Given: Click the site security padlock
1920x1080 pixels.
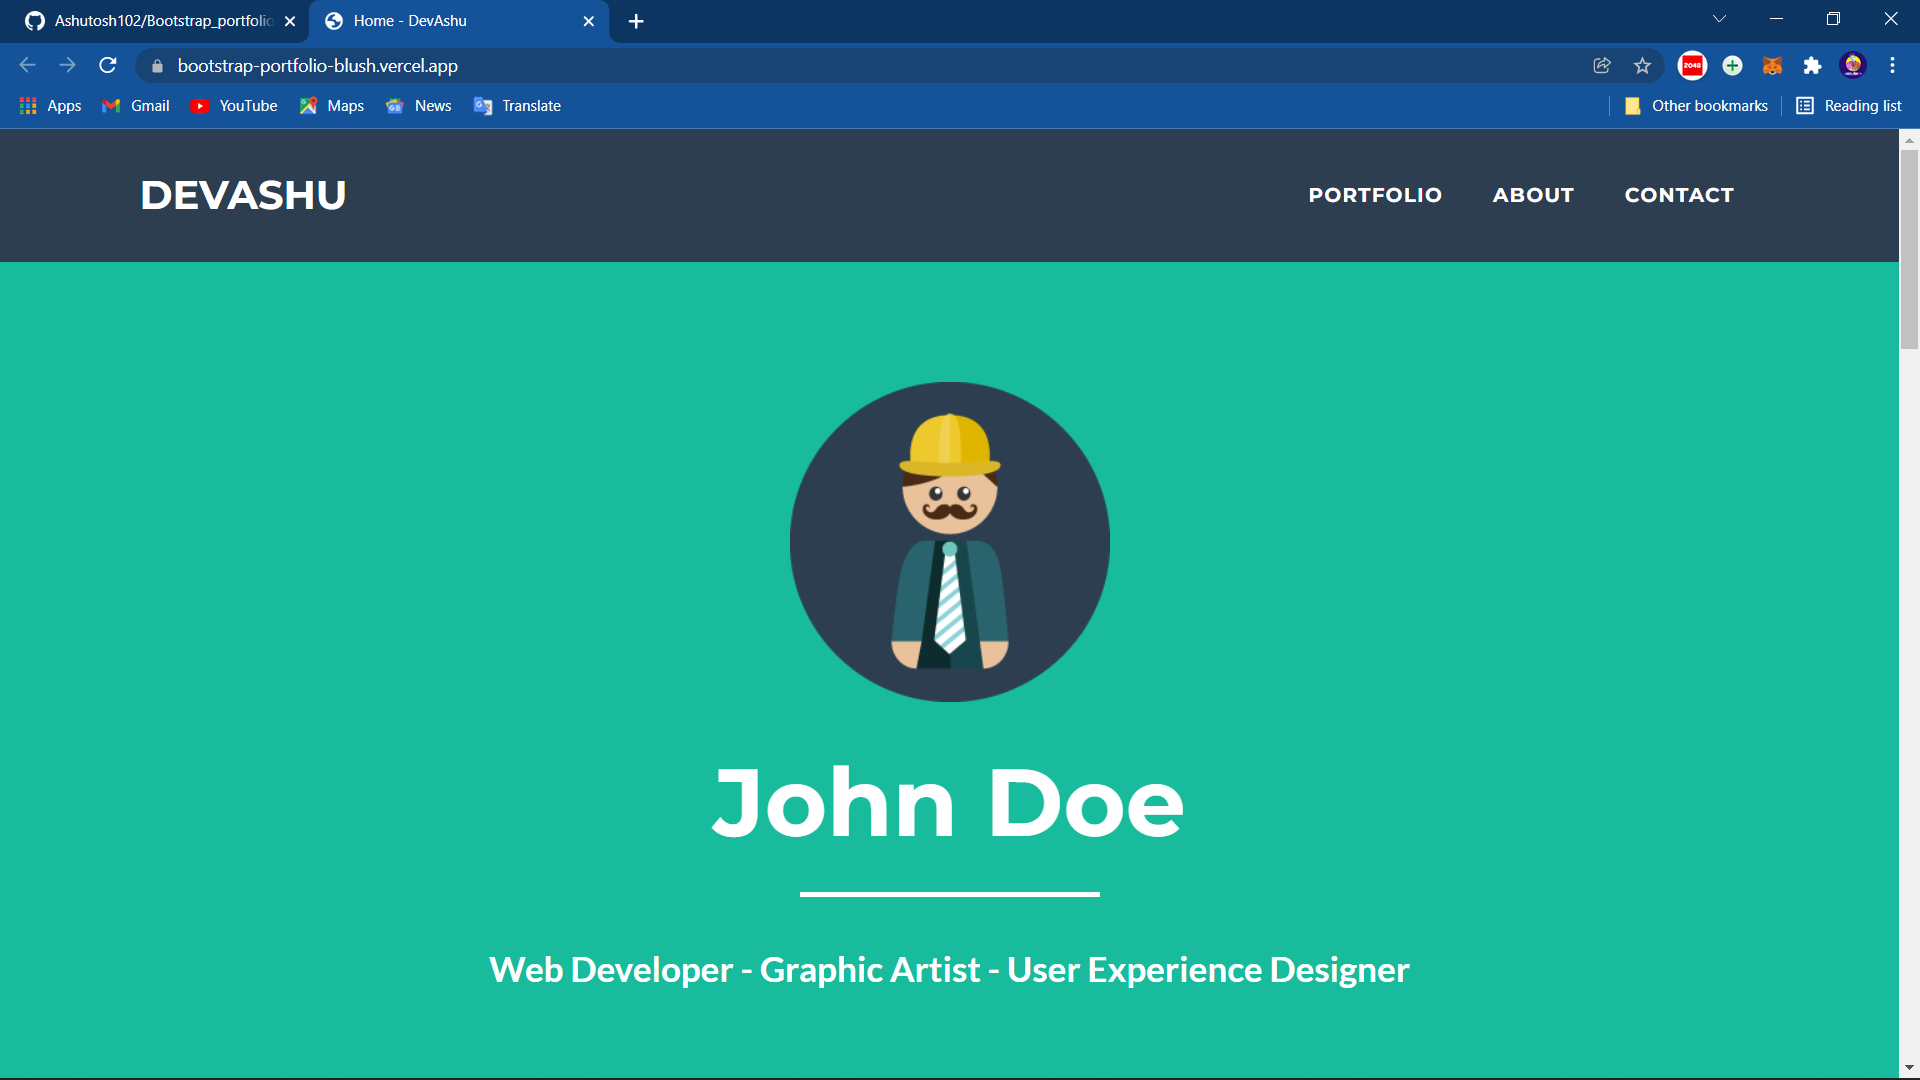Looking at the screenshot, I should pos(156,66).
